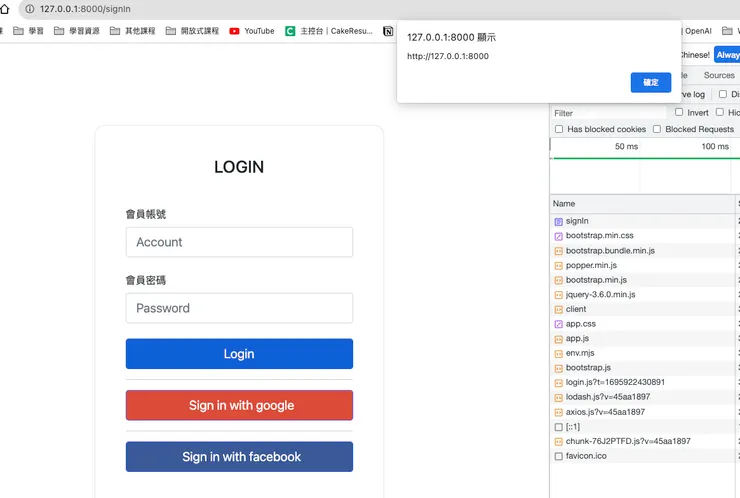Open the 學習 bookmark folder
Image resolution: width=740 pixels, height=498 pixels.
[x=28, y=31]
